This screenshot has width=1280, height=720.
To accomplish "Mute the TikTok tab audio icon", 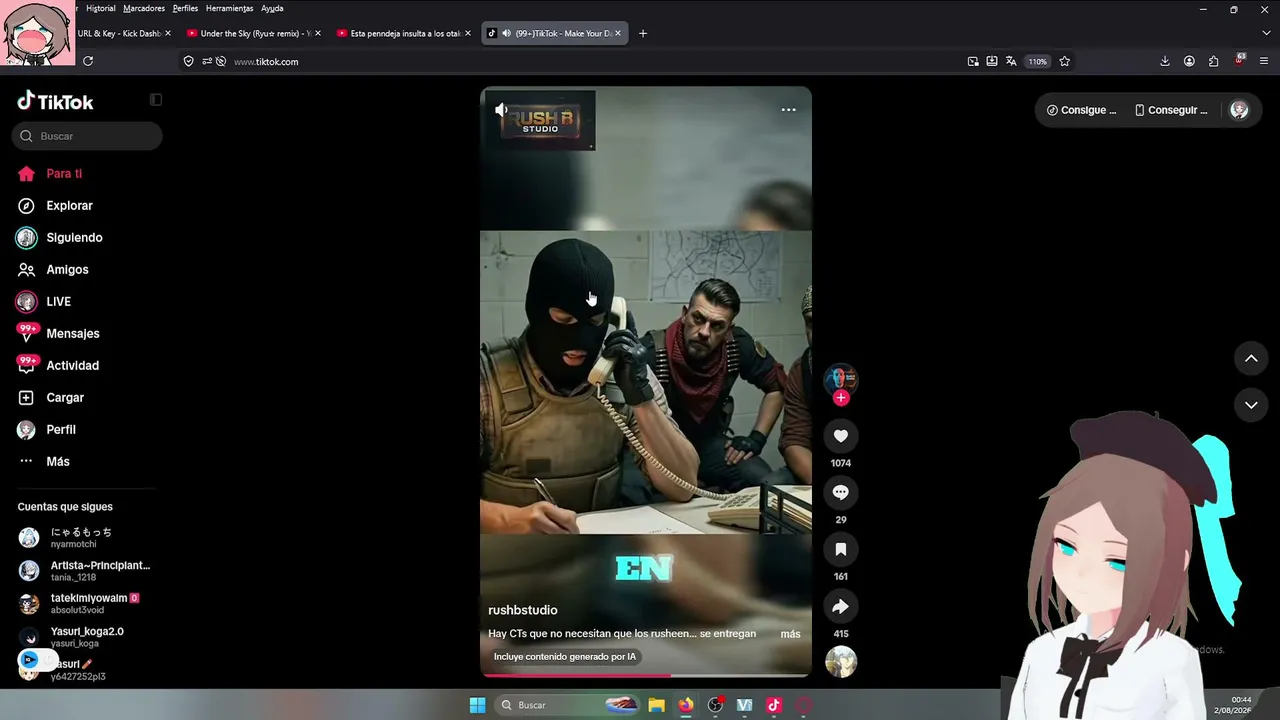I will coord(506,33).
